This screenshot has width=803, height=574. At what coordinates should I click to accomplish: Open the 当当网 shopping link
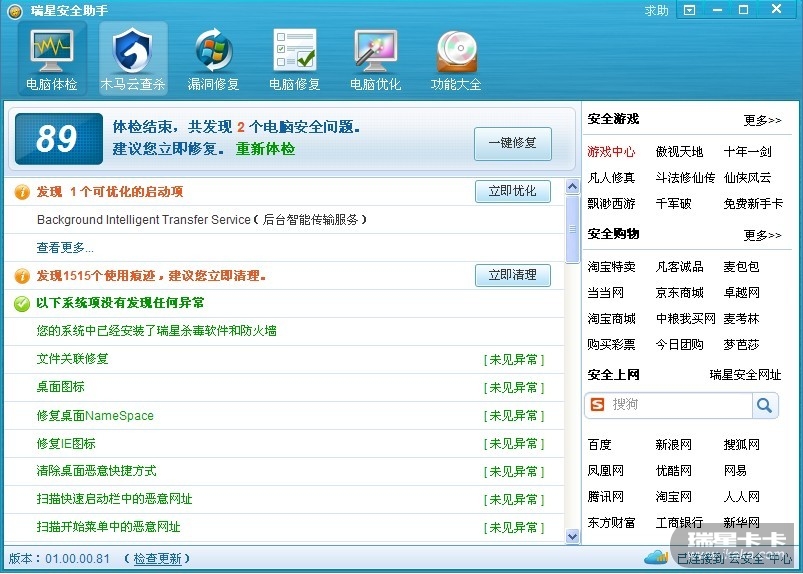[x=605, y=293]
